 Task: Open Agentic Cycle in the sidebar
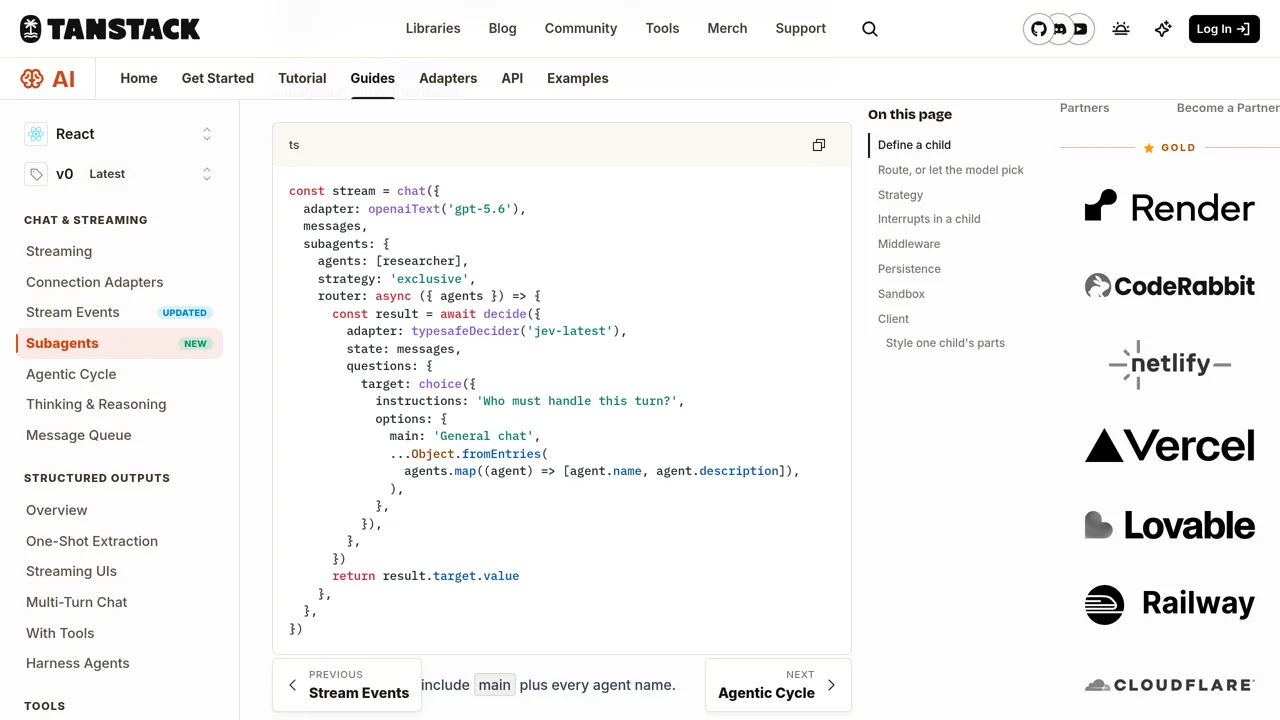click(71, 374)
